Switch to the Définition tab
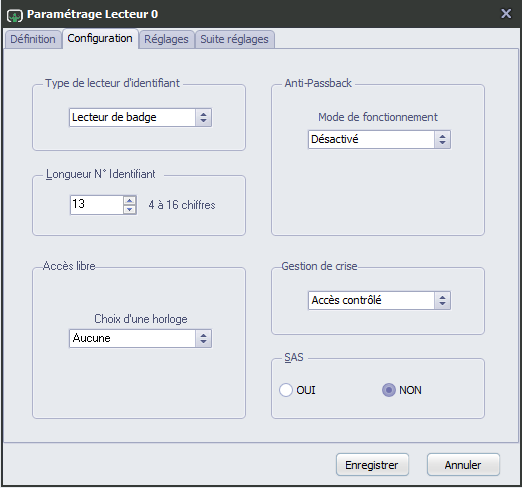 pos(33,39)
